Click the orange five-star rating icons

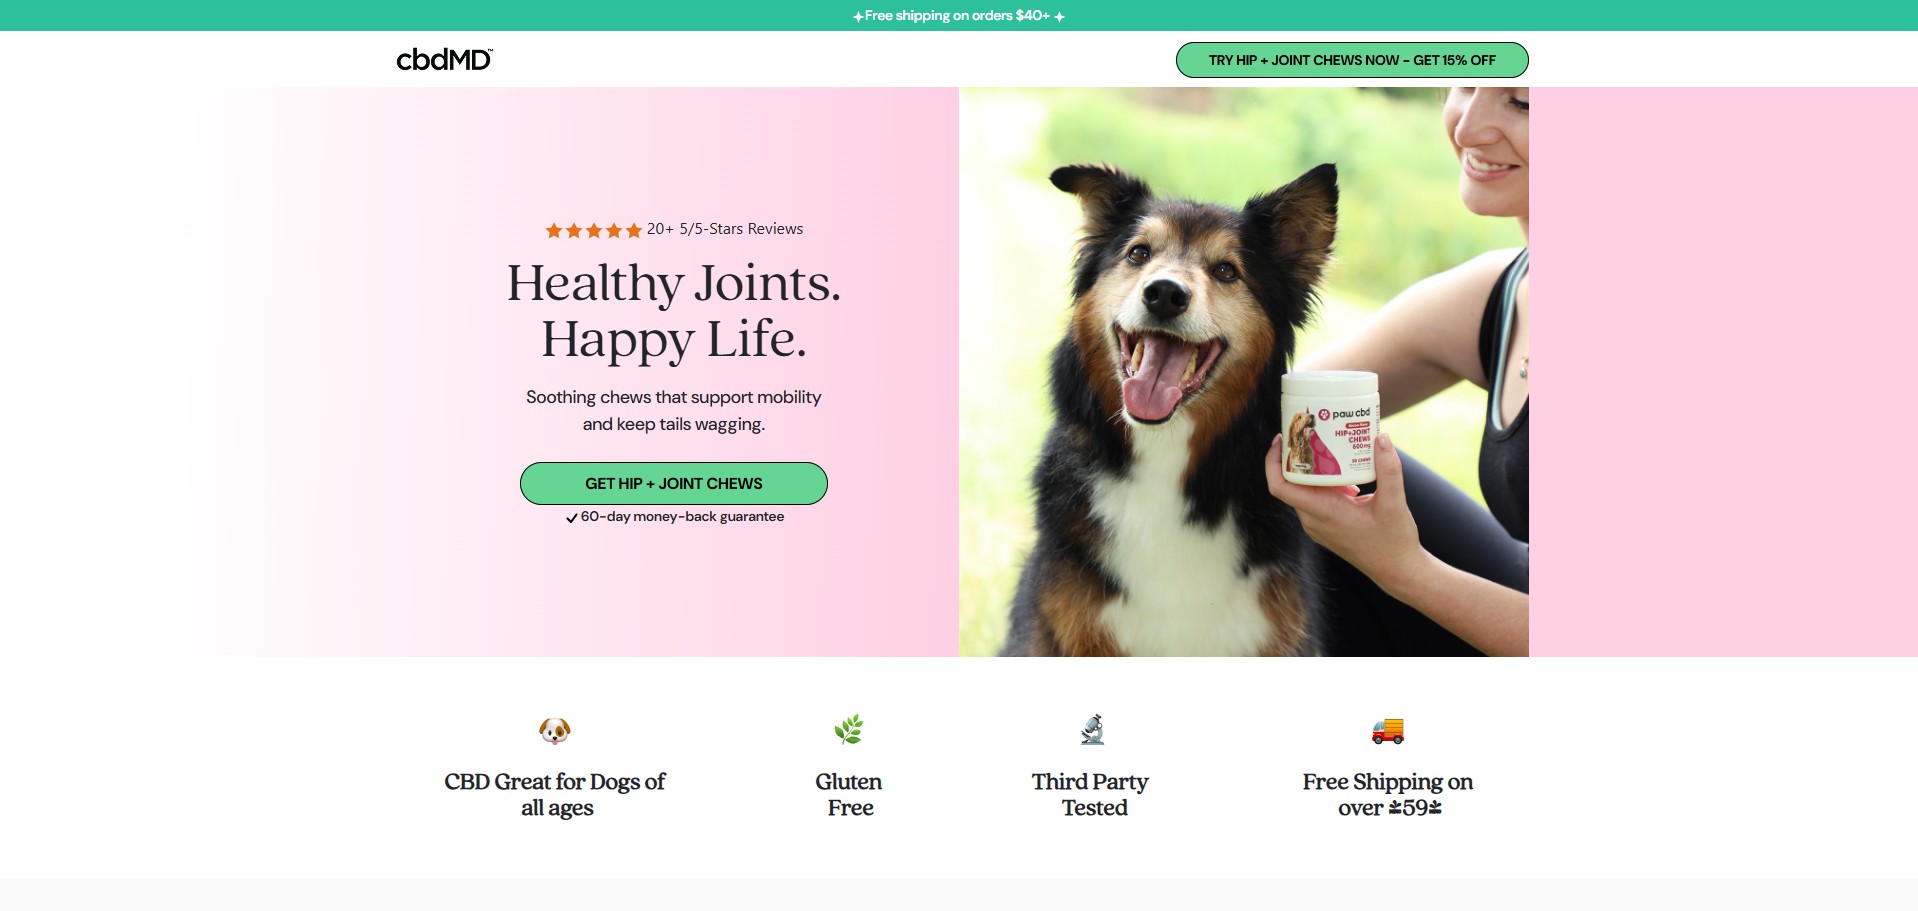(x=593, y=230)
